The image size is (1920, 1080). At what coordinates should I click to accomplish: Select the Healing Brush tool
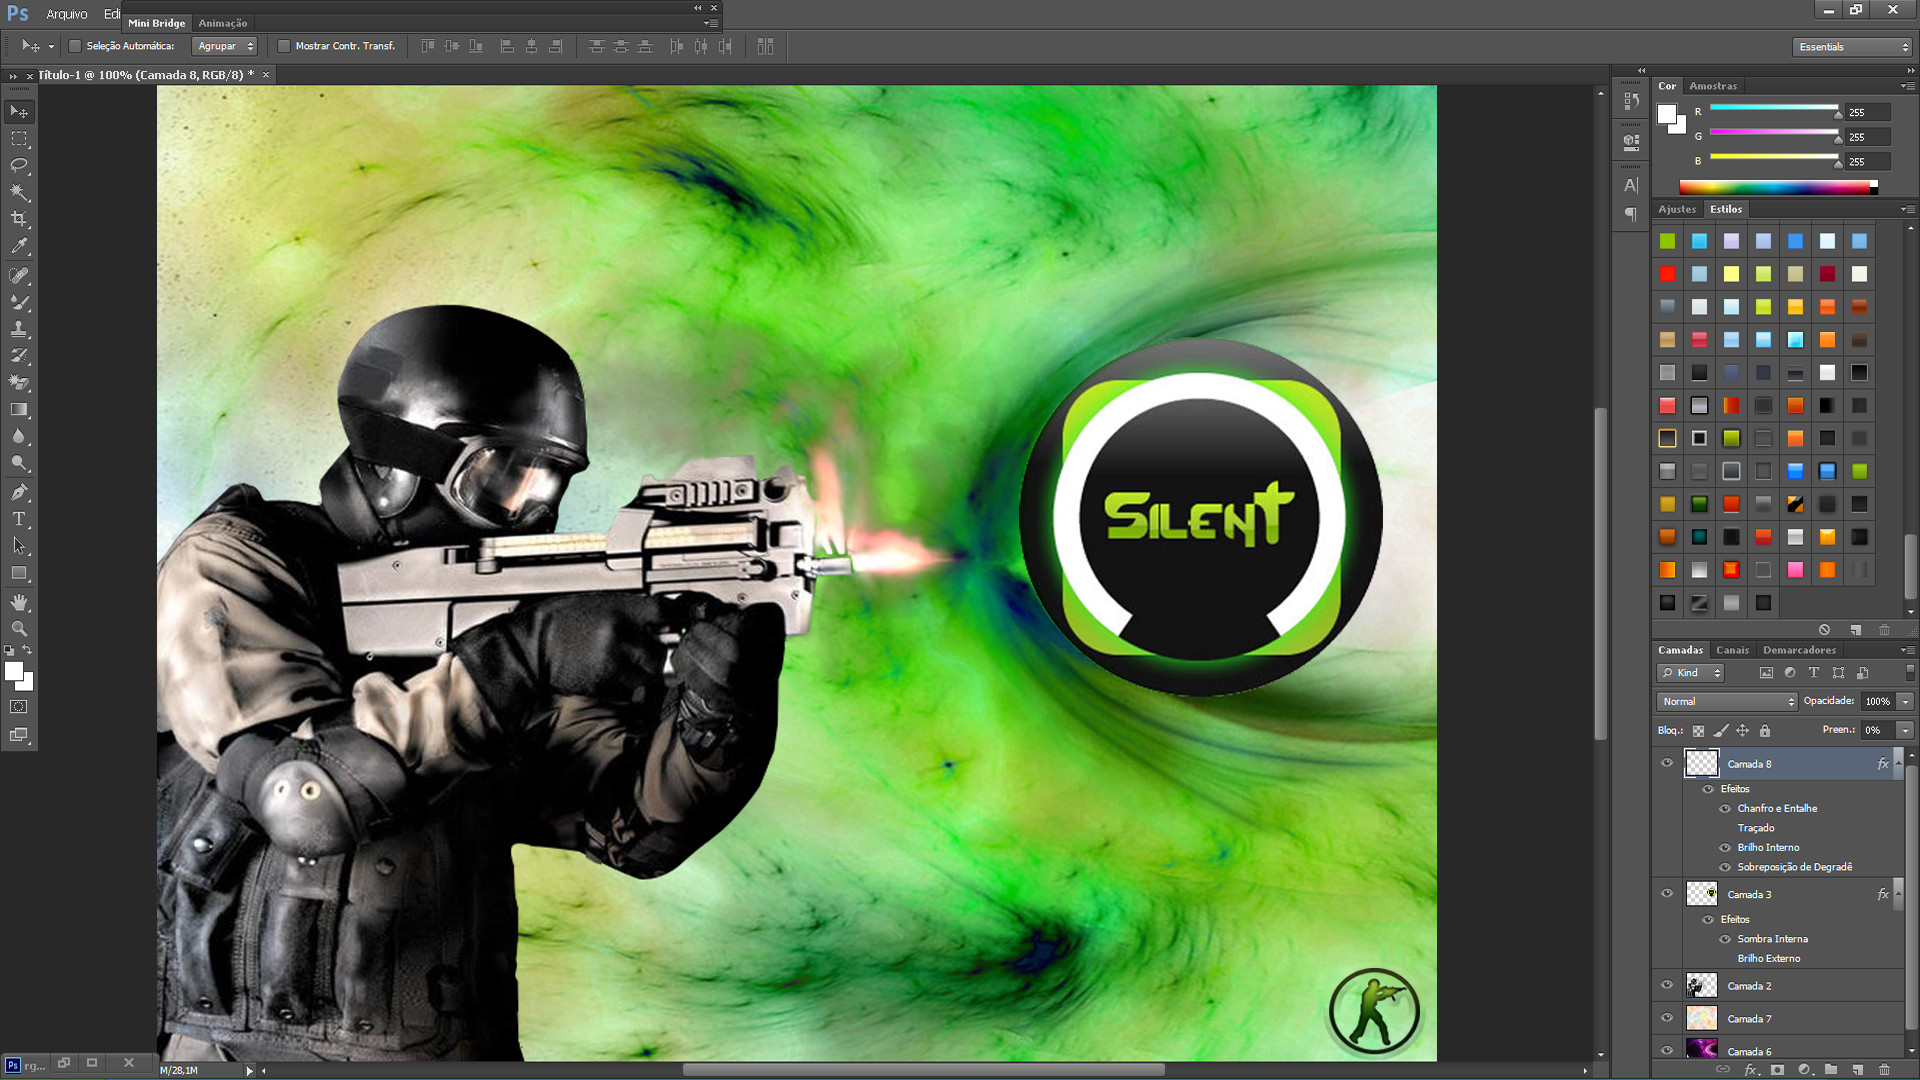click(x=19, y=275)
